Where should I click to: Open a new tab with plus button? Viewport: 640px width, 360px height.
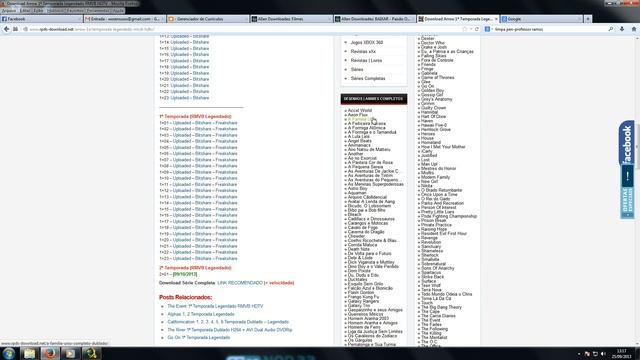[x=588, y=19]
